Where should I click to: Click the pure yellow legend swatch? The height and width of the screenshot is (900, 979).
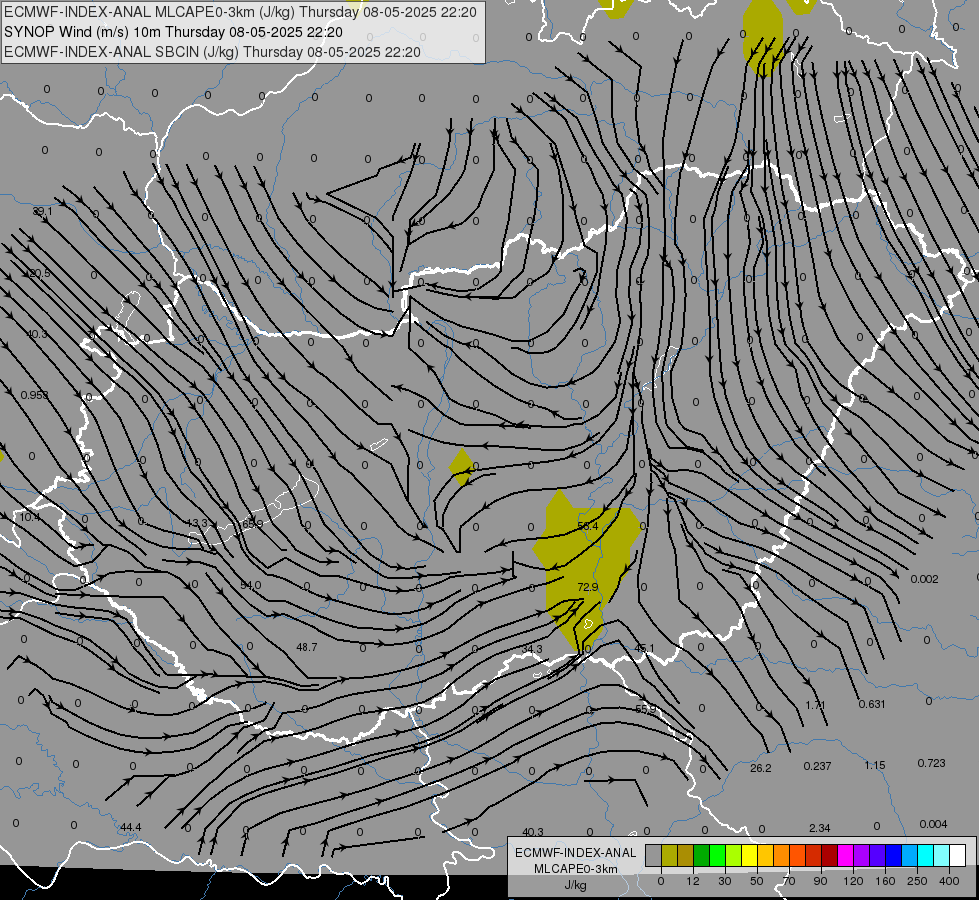pos(750,855)
